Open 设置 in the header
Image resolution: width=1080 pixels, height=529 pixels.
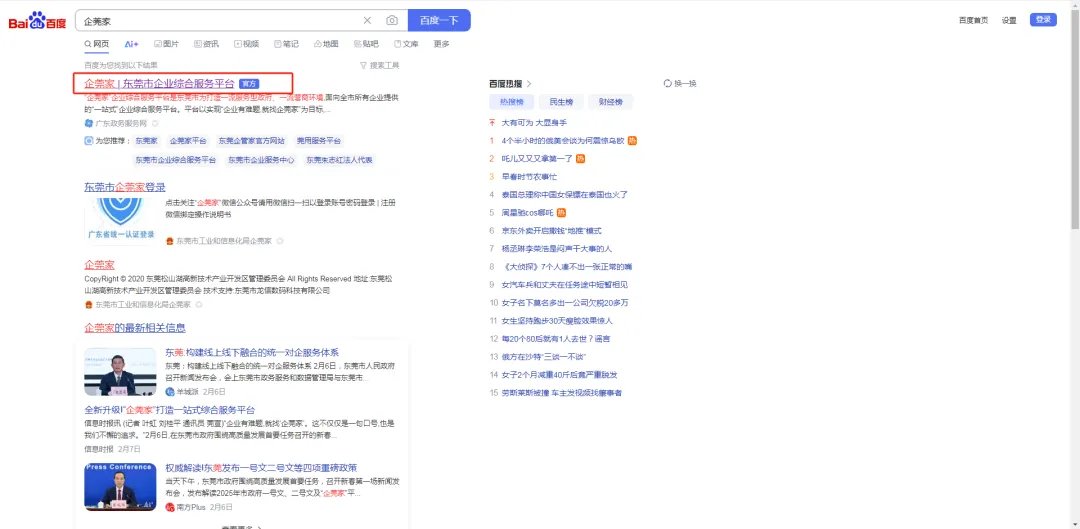[x=1009, y=20]
